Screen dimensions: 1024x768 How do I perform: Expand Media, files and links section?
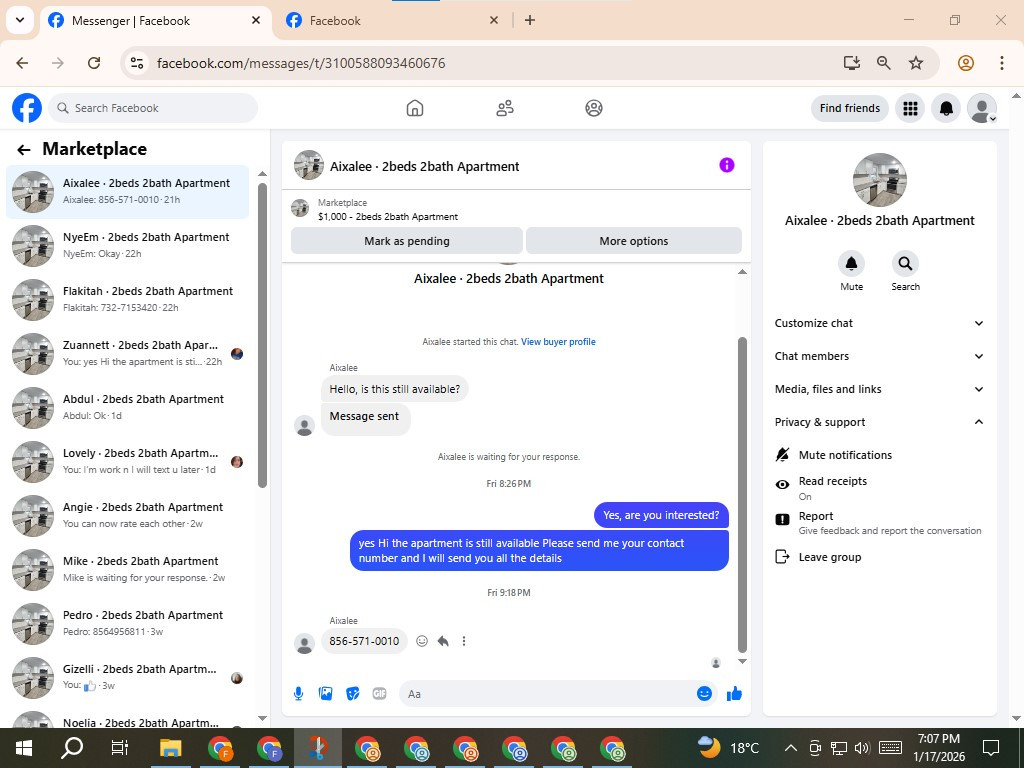878,389
